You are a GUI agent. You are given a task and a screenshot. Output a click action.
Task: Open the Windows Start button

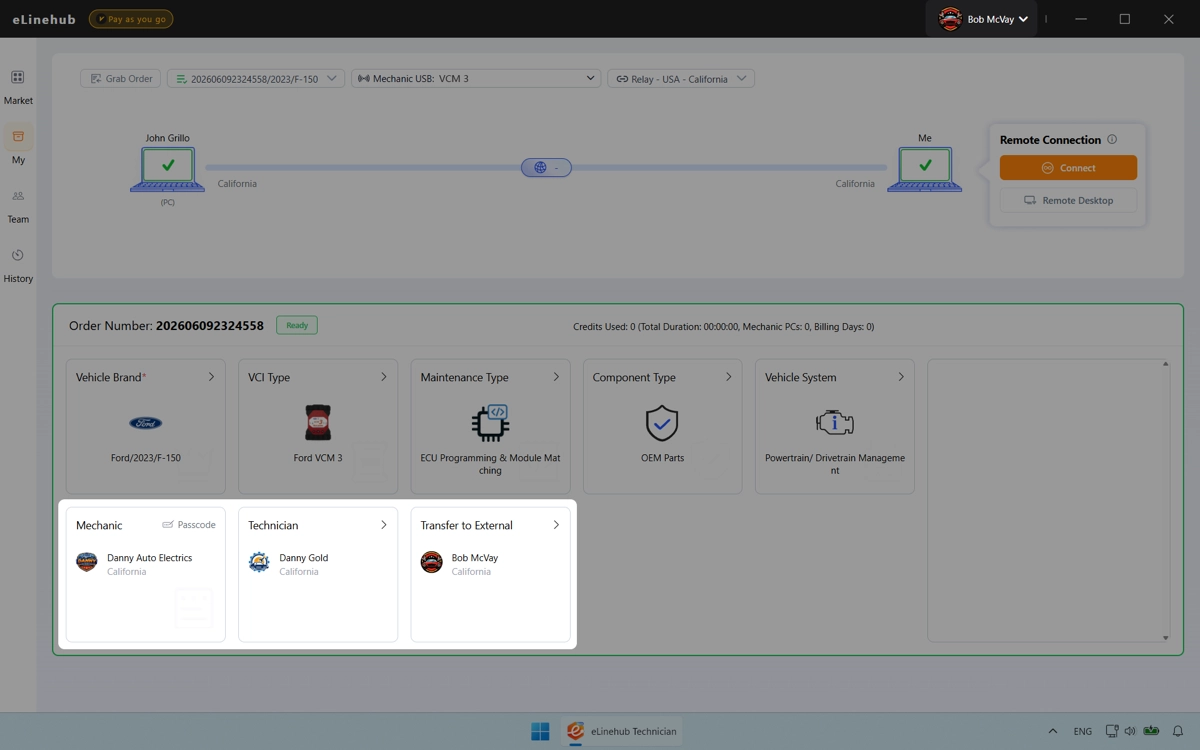click(540, 731)
